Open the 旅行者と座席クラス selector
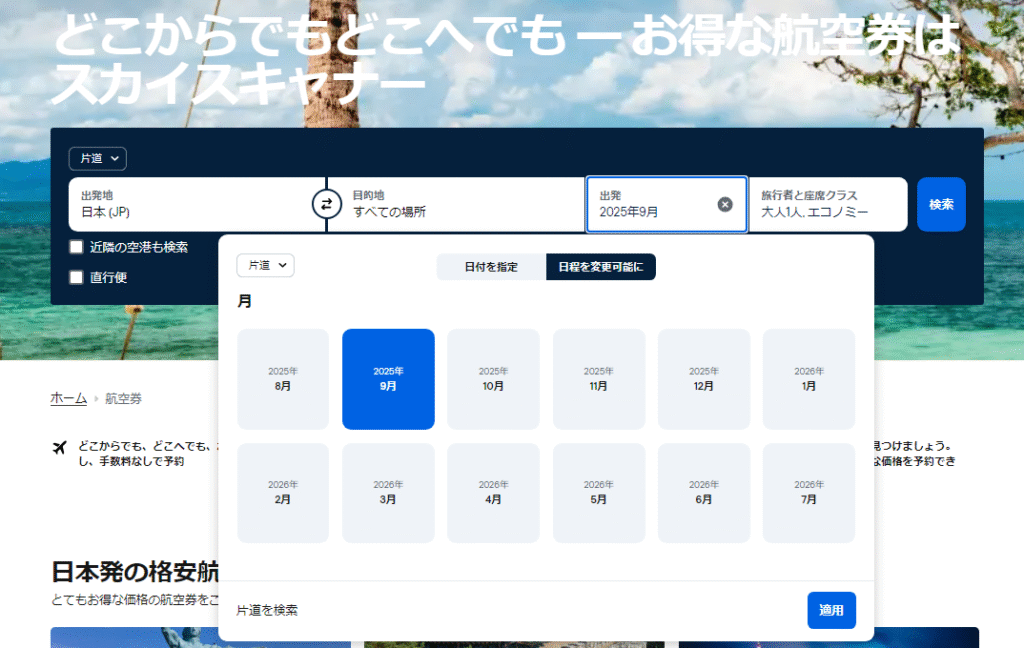The height and width of the screenshot is (648, 1024). point(828,204)
